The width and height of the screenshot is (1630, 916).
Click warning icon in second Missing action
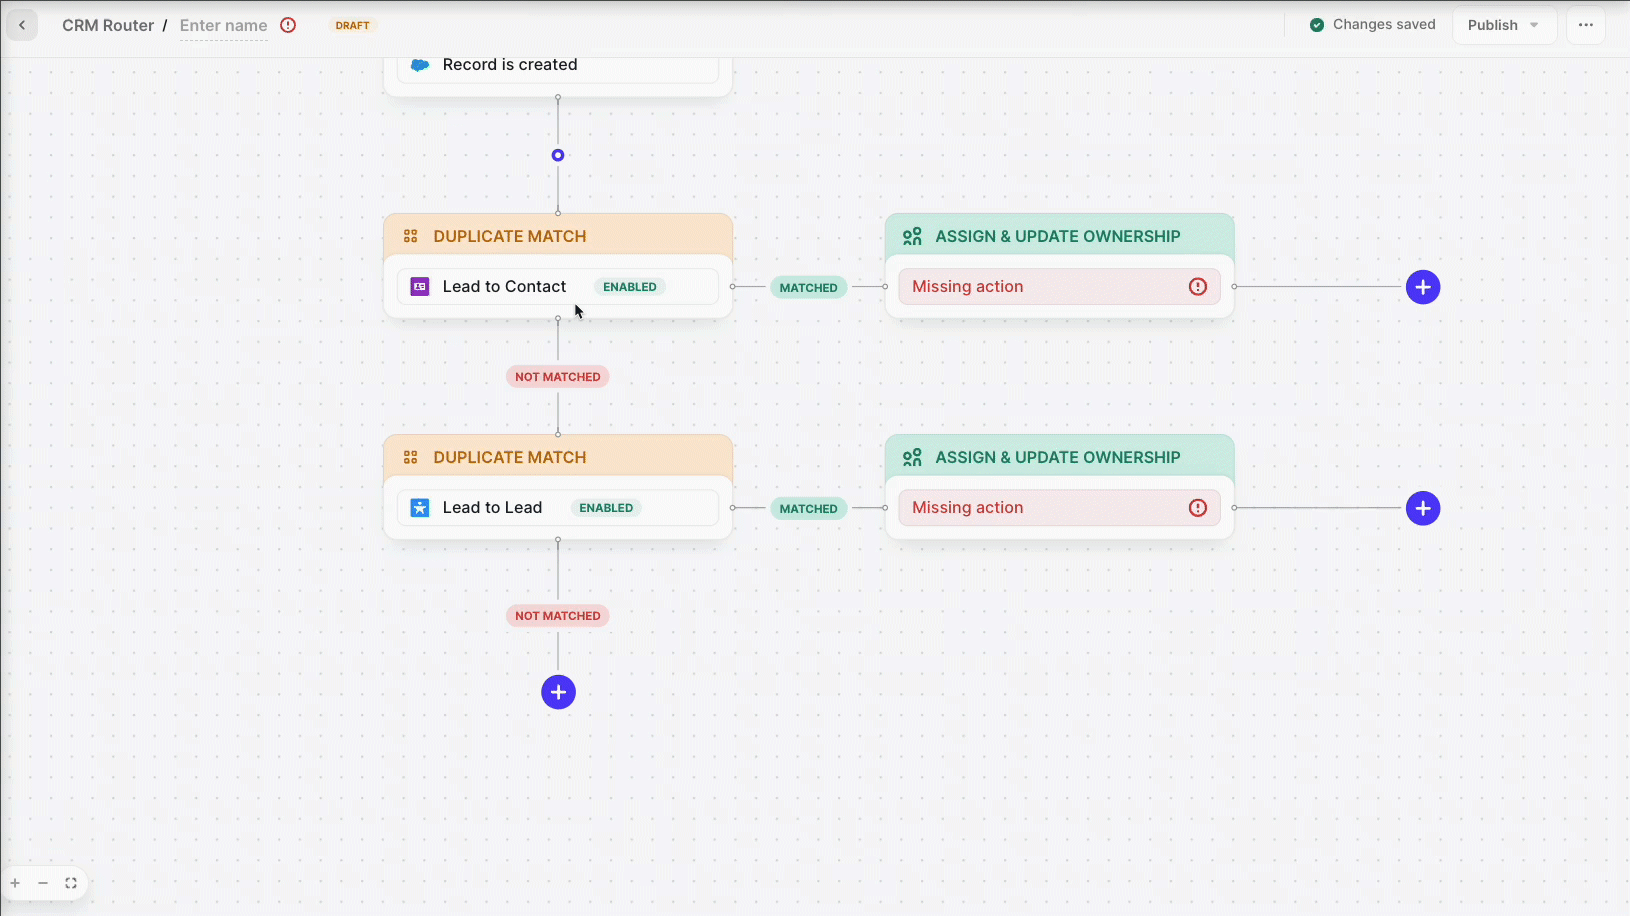pyautogui.click(x=1198, y=508)
